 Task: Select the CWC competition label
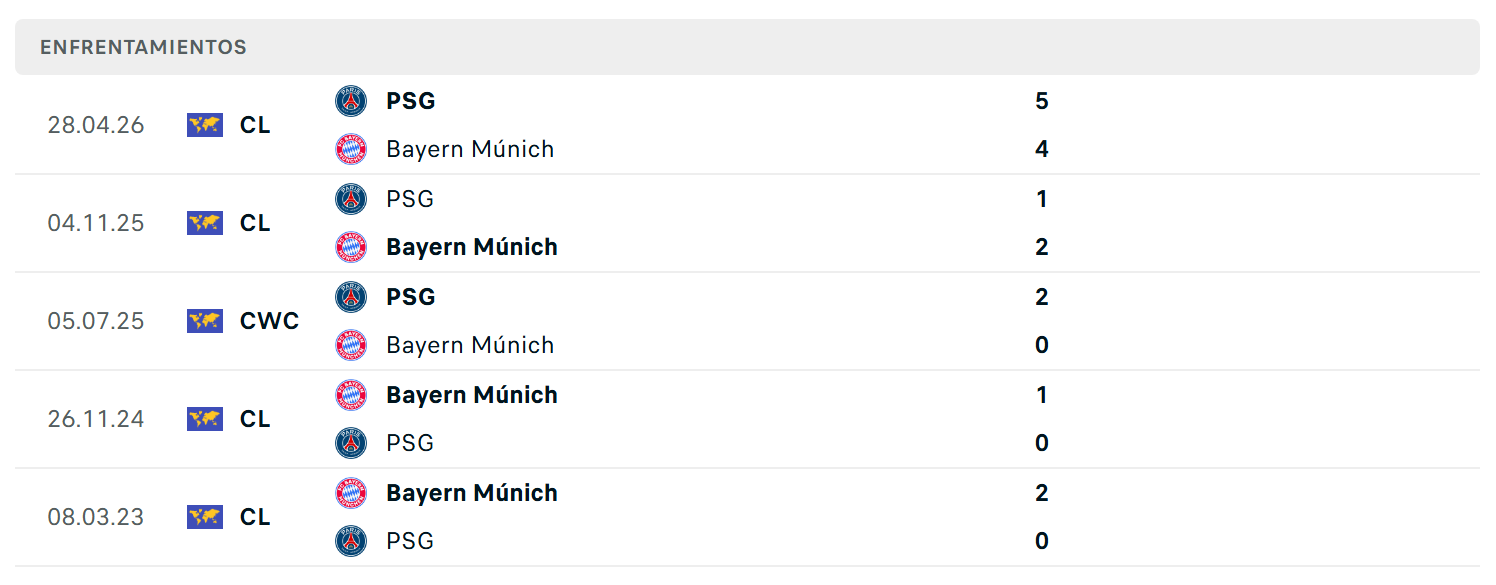pyautogui.click(x=270, y=321)
